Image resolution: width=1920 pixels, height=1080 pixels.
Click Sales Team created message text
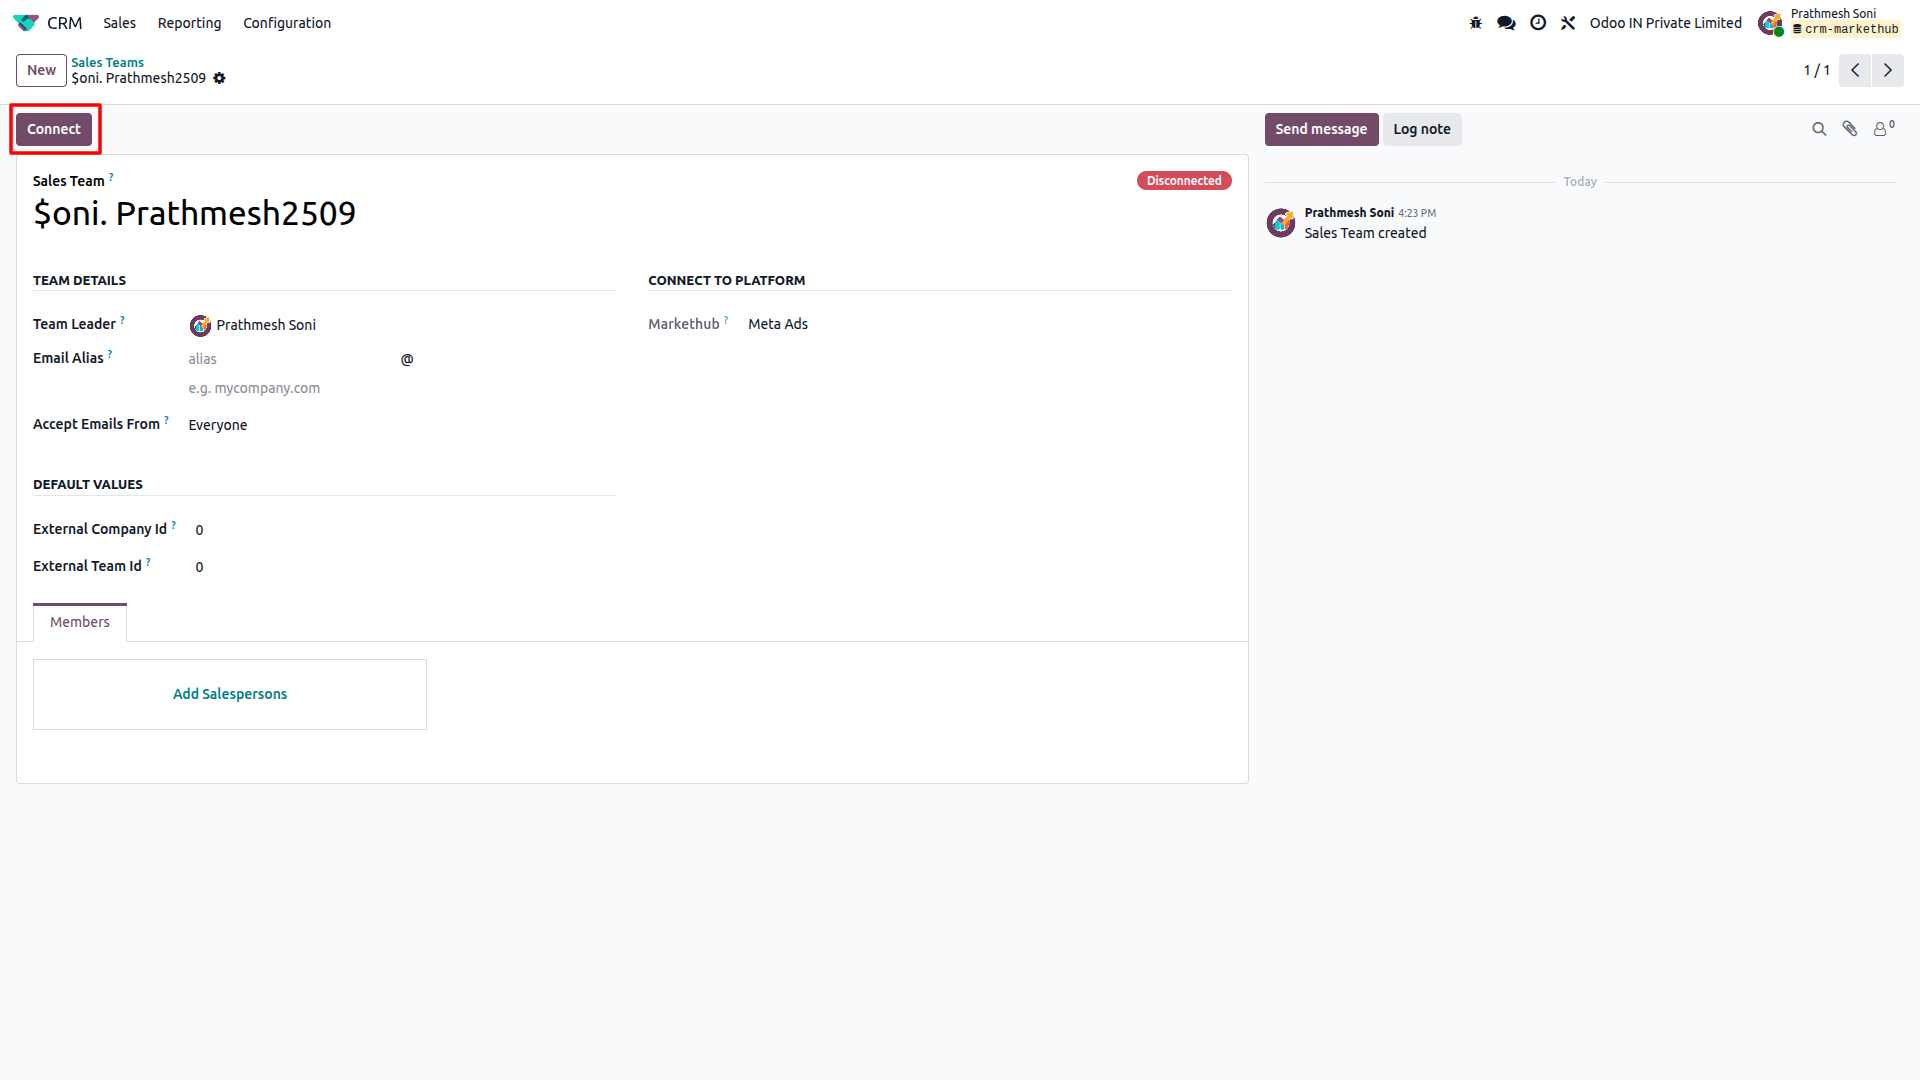1365,233
